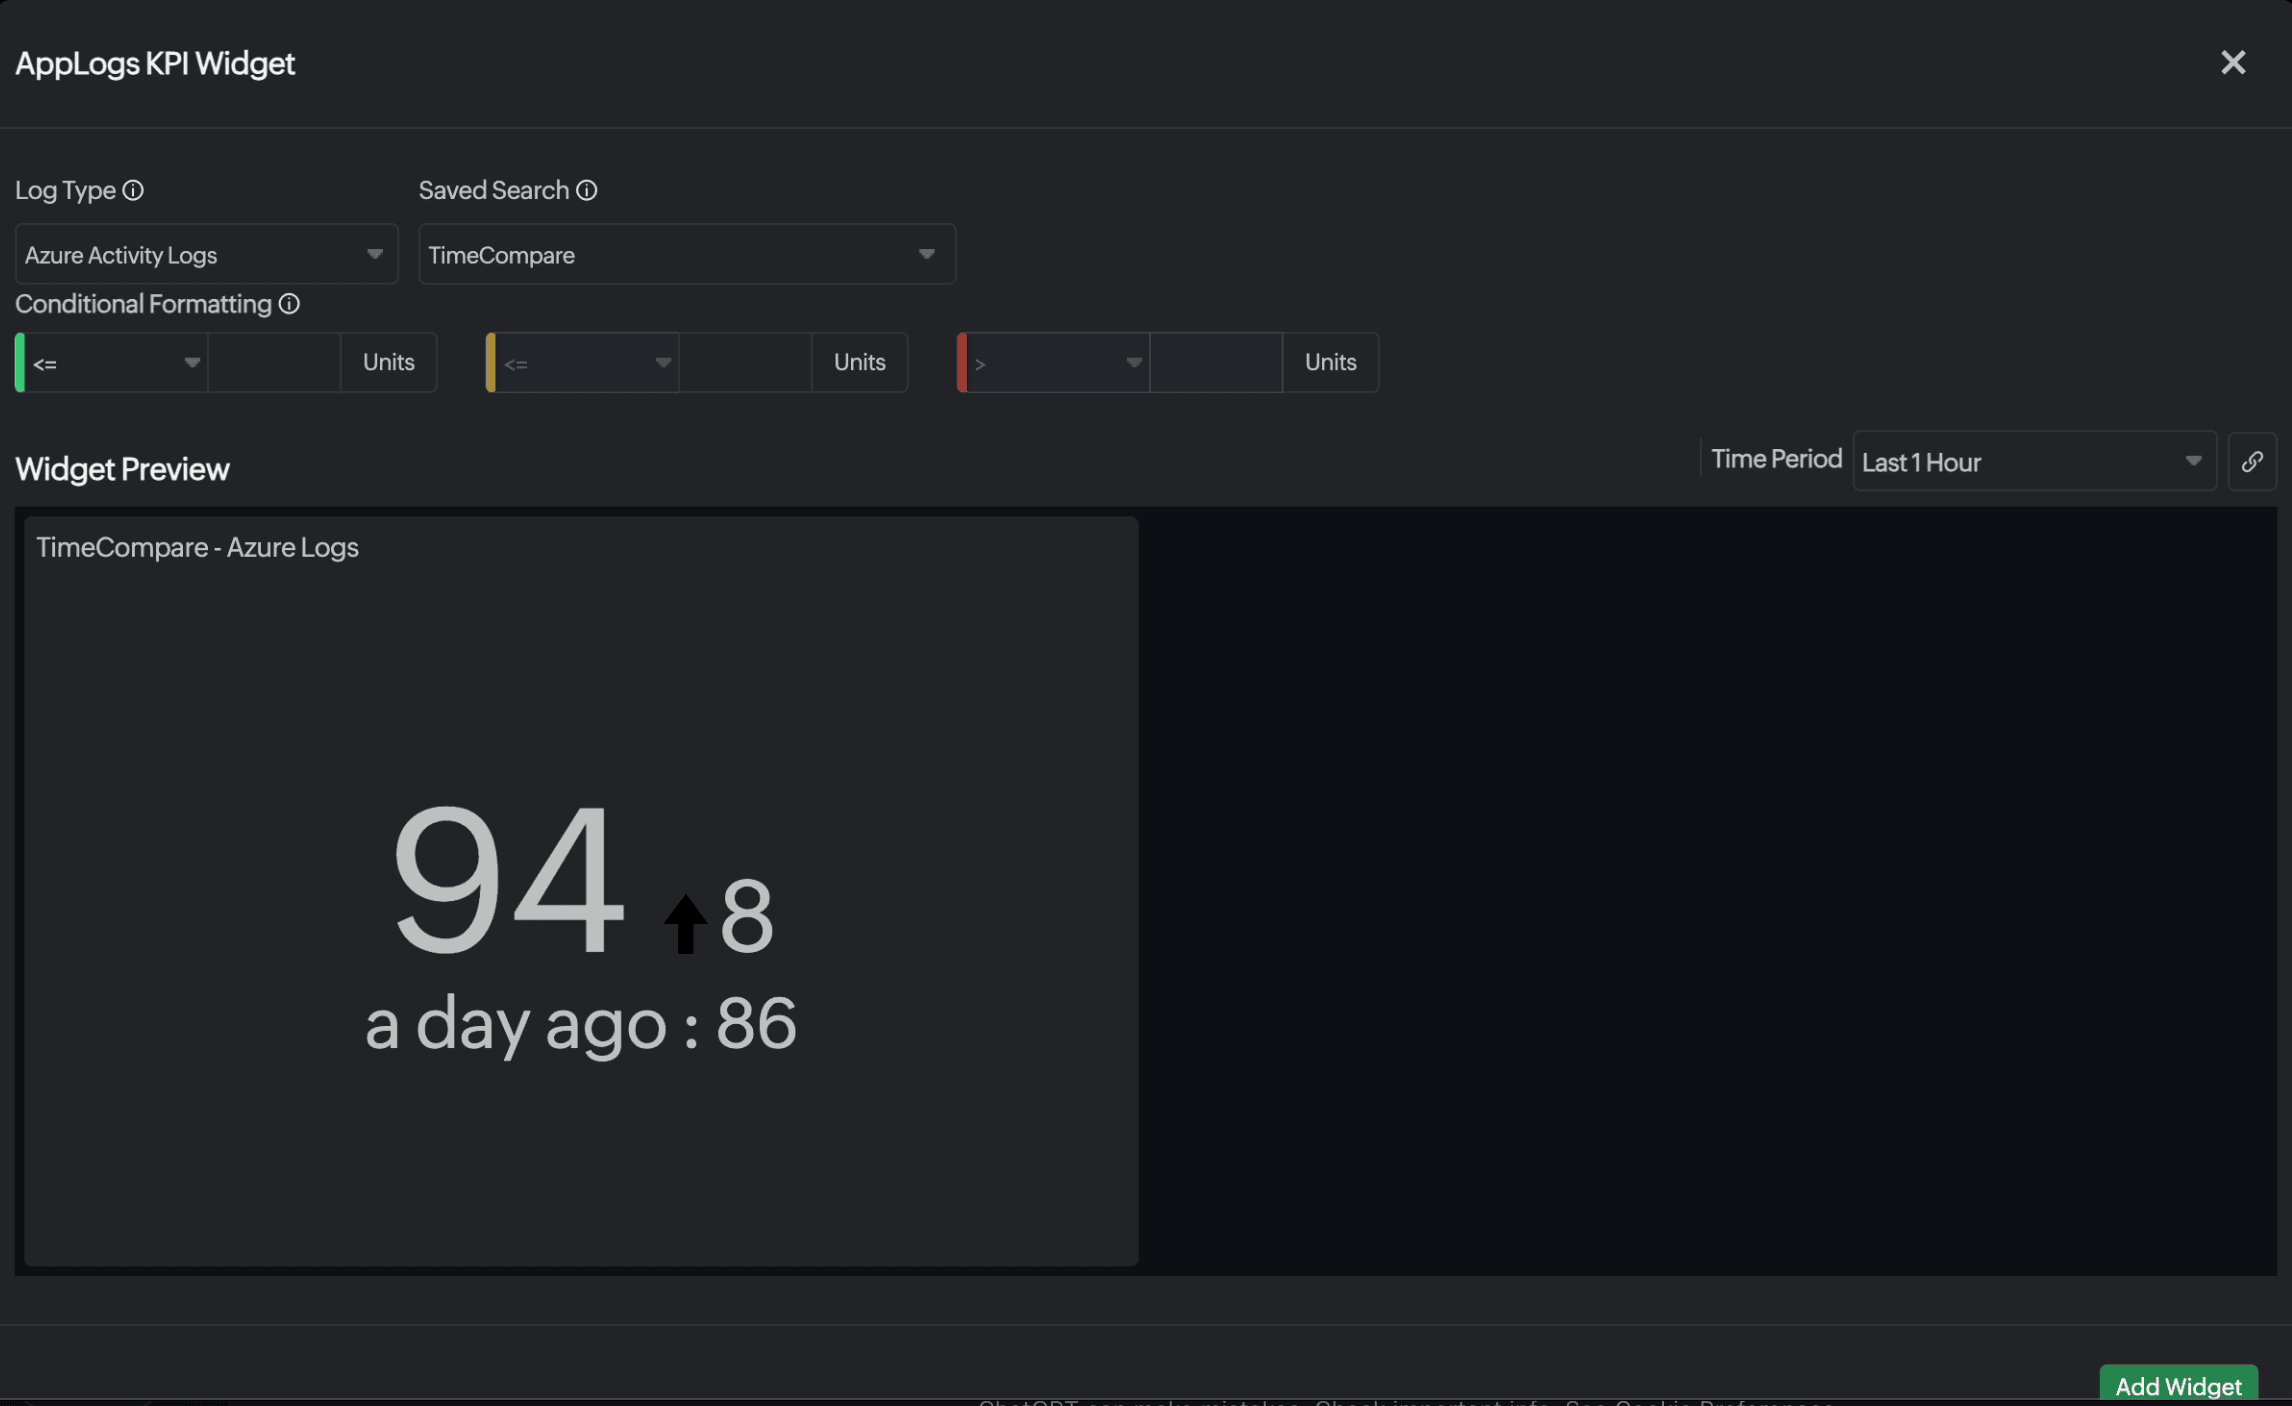2292x1406 pixels.
Task: Open the Log Type info tooltip
Action: pos(133,190)
